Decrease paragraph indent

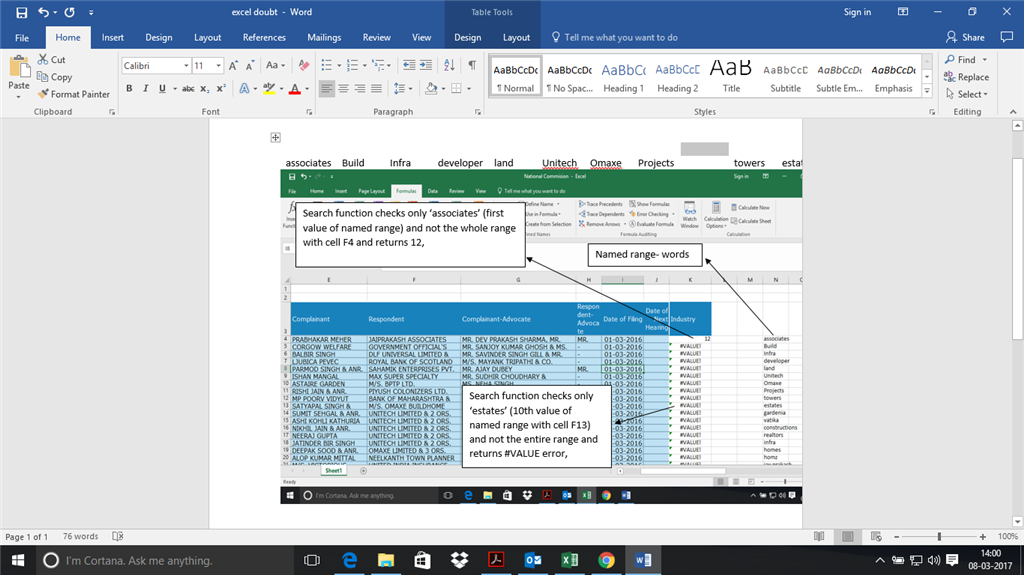click(x=409, y=65)
